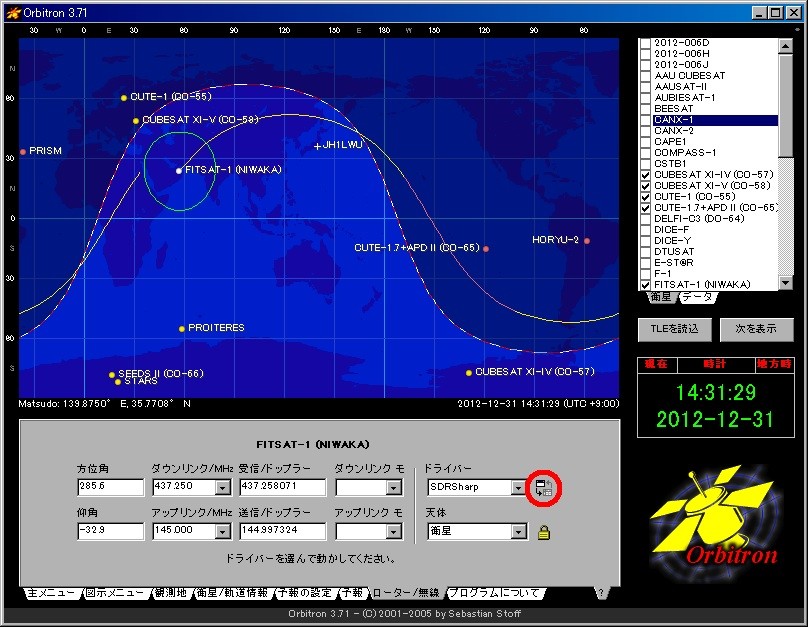
Task: Open the プログラムについて tab
Action: coord(494,593)
